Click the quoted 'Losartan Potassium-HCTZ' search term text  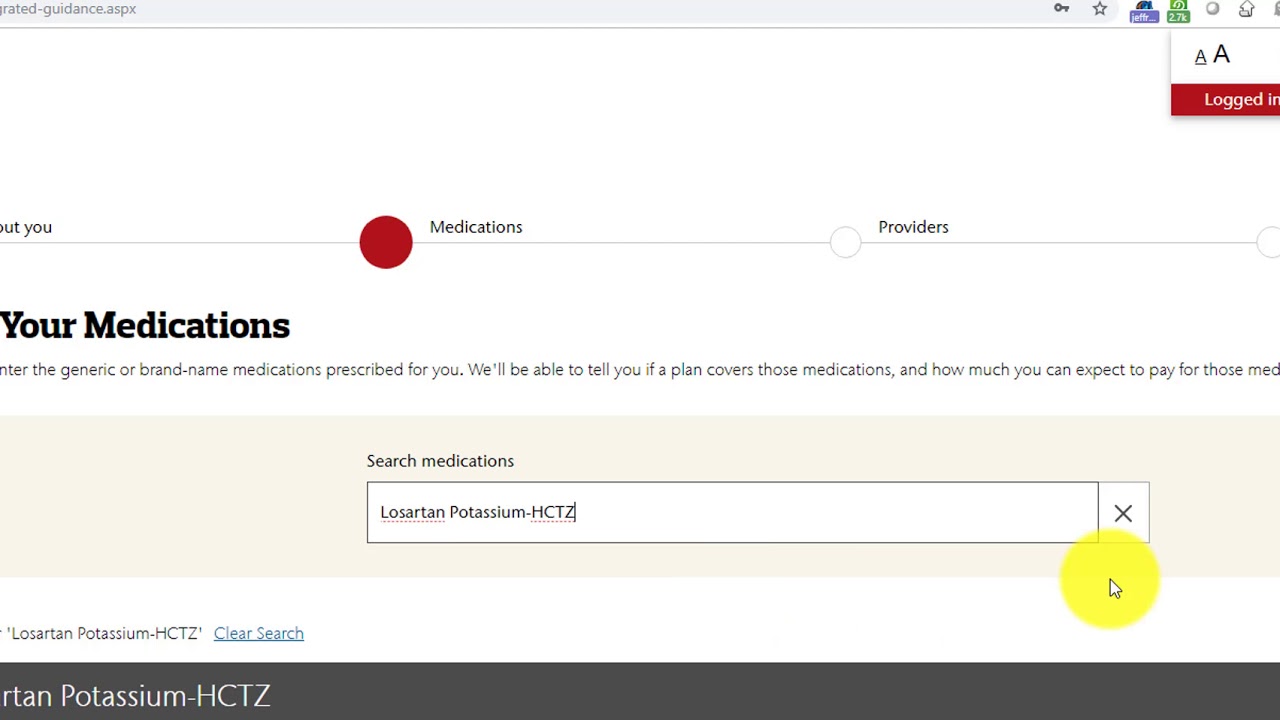105,633
